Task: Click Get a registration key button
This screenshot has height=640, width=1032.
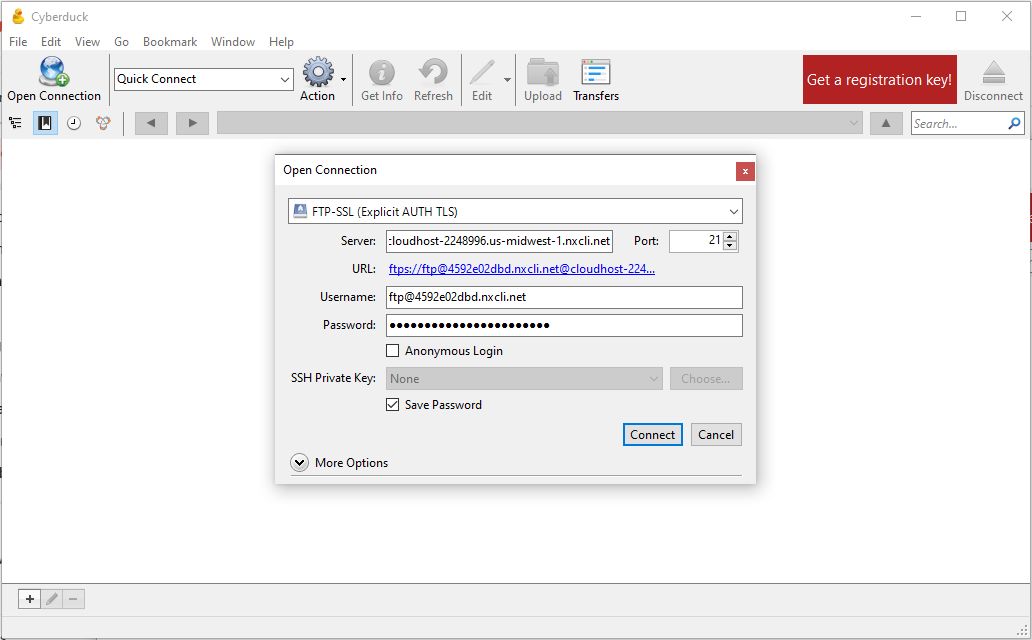Action: (x=879, y=80)
